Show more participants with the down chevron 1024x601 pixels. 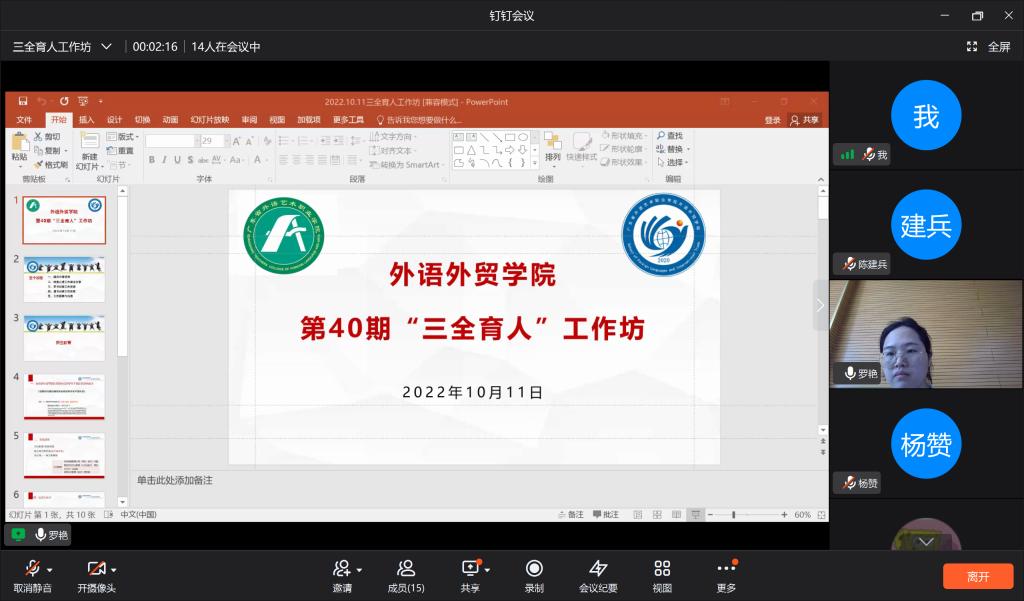tap(926, 542)
